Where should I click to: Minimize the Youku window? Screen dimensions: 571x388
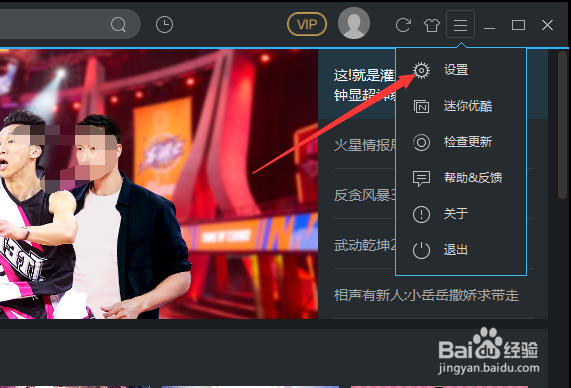point(489,28)
